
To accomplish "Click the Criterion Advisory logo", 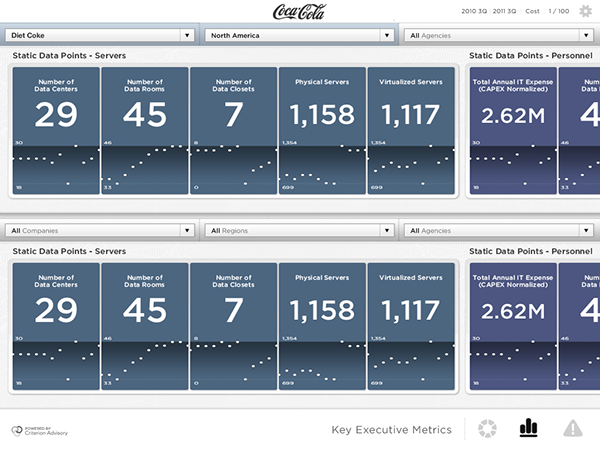I will pyautogui.click(x=39, y=431).
